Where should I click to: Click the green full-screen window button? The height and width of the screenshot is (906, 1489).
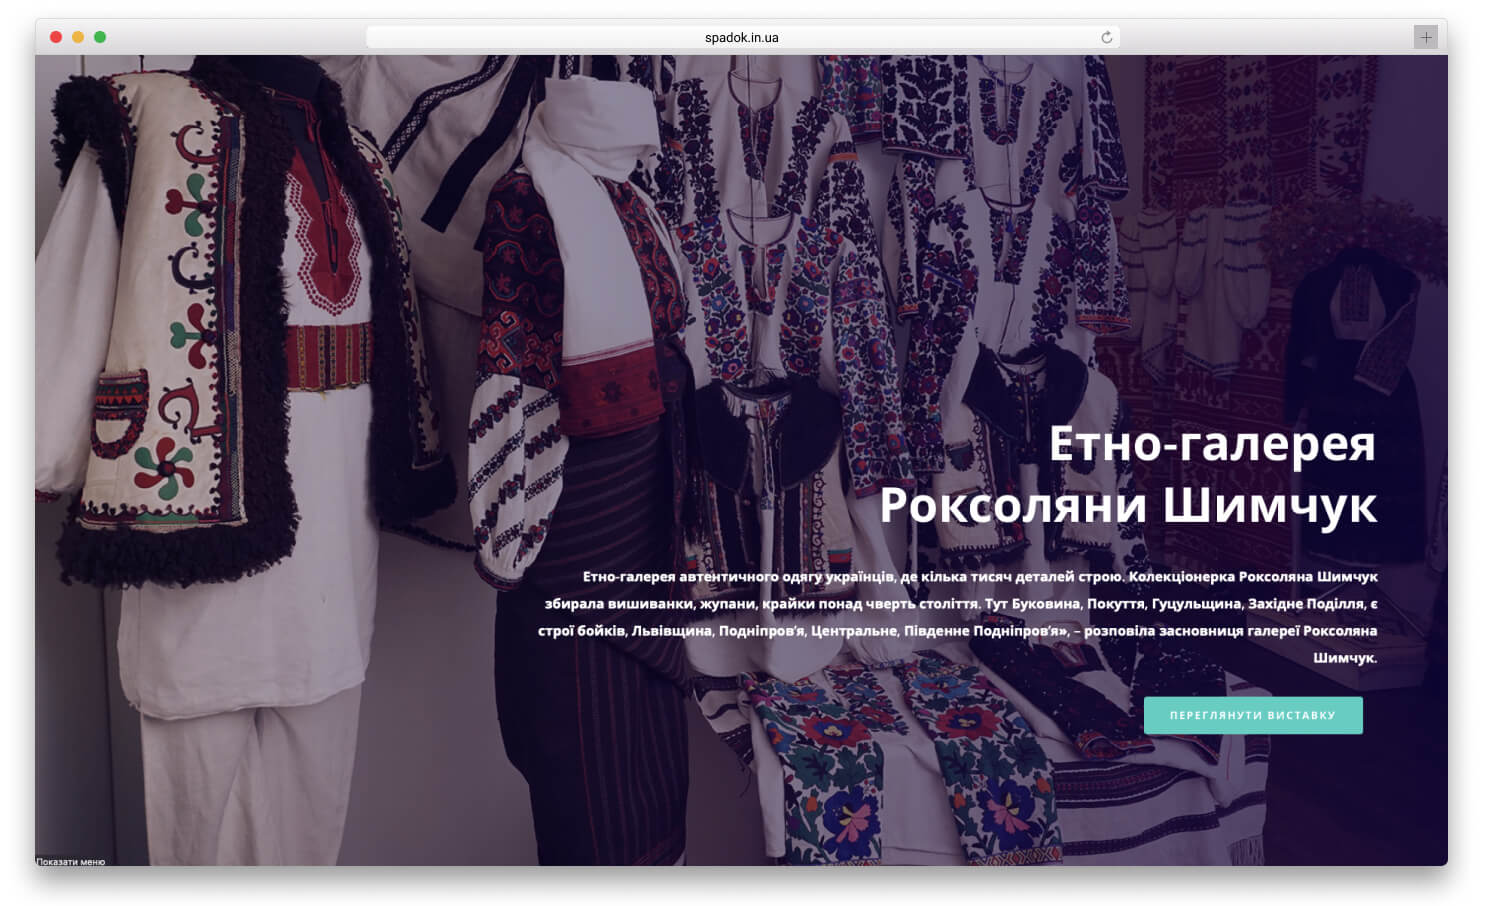(100, 37)
